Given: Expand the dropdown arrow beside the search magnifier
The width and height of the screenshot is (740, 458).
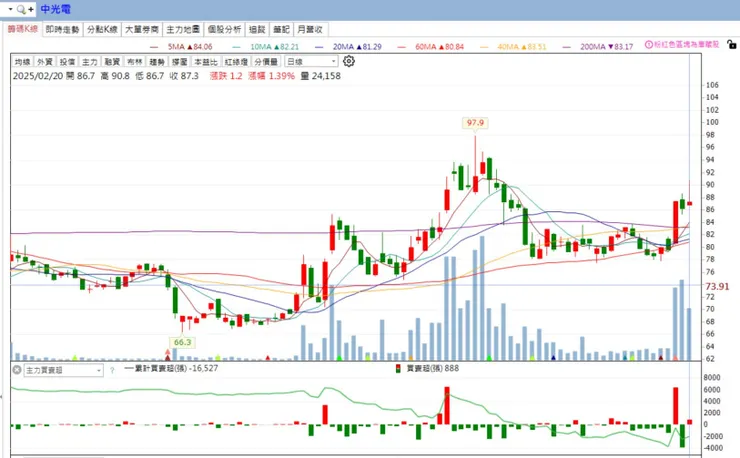Looking at the screenshot, I should pos(10,9).
